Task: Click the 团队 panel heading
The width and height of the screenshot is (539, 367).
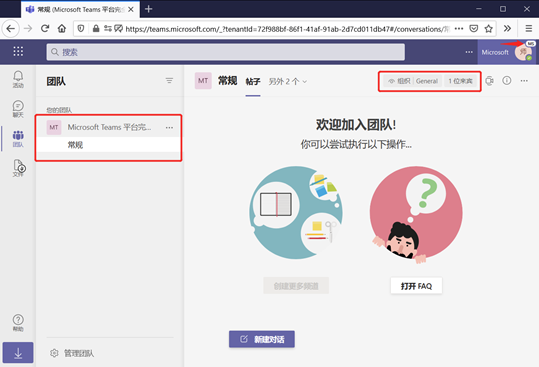Action: point(56,81)
